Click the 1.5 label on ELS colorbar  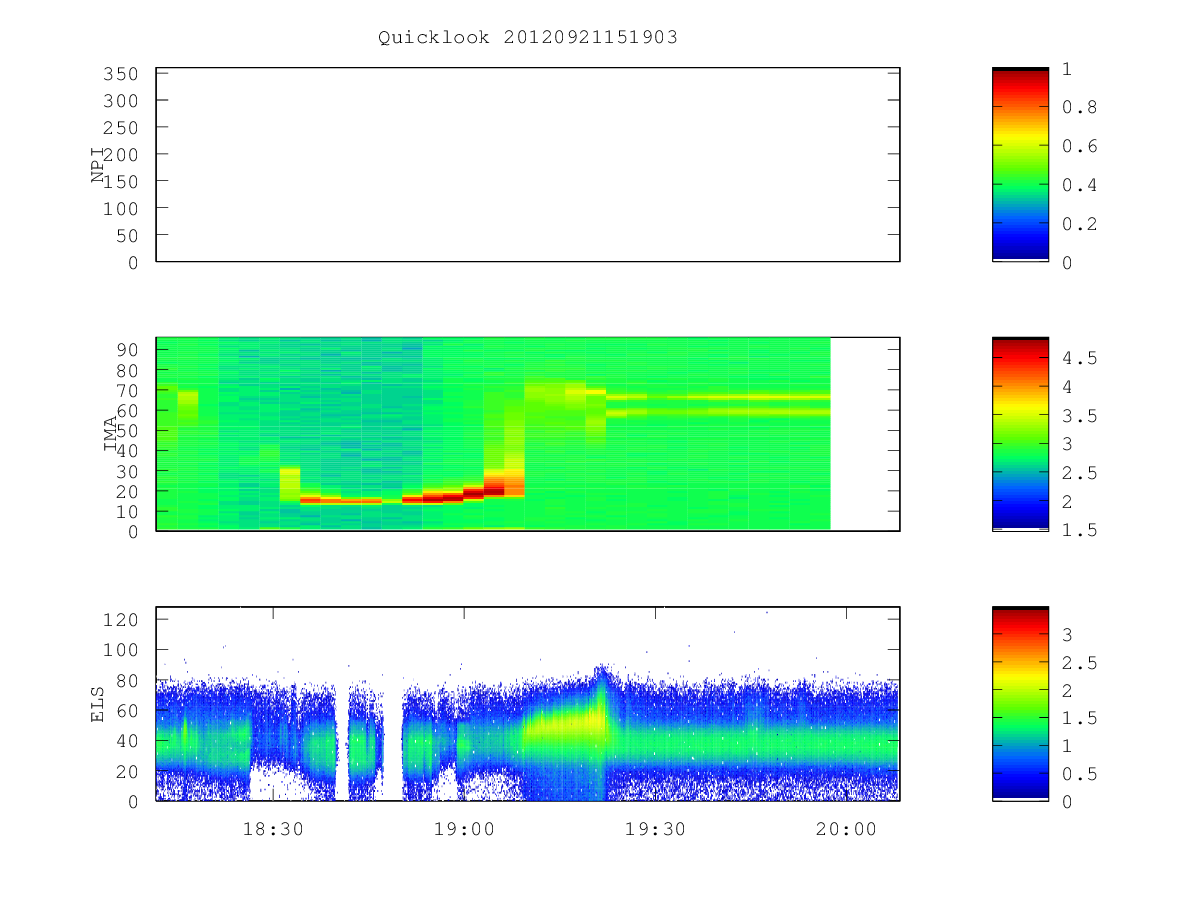coord(1079,718)
